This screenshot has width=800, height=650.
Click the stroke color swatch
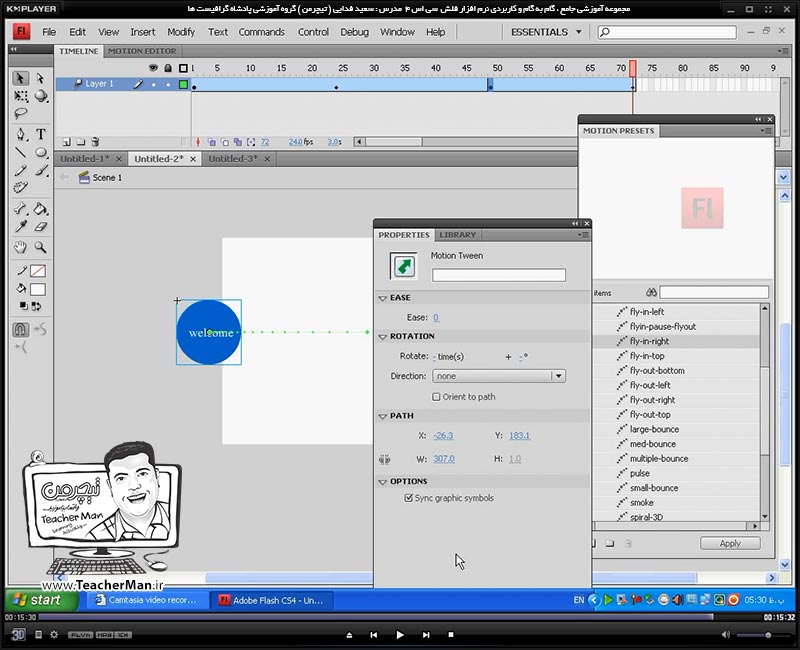[38, 271]
